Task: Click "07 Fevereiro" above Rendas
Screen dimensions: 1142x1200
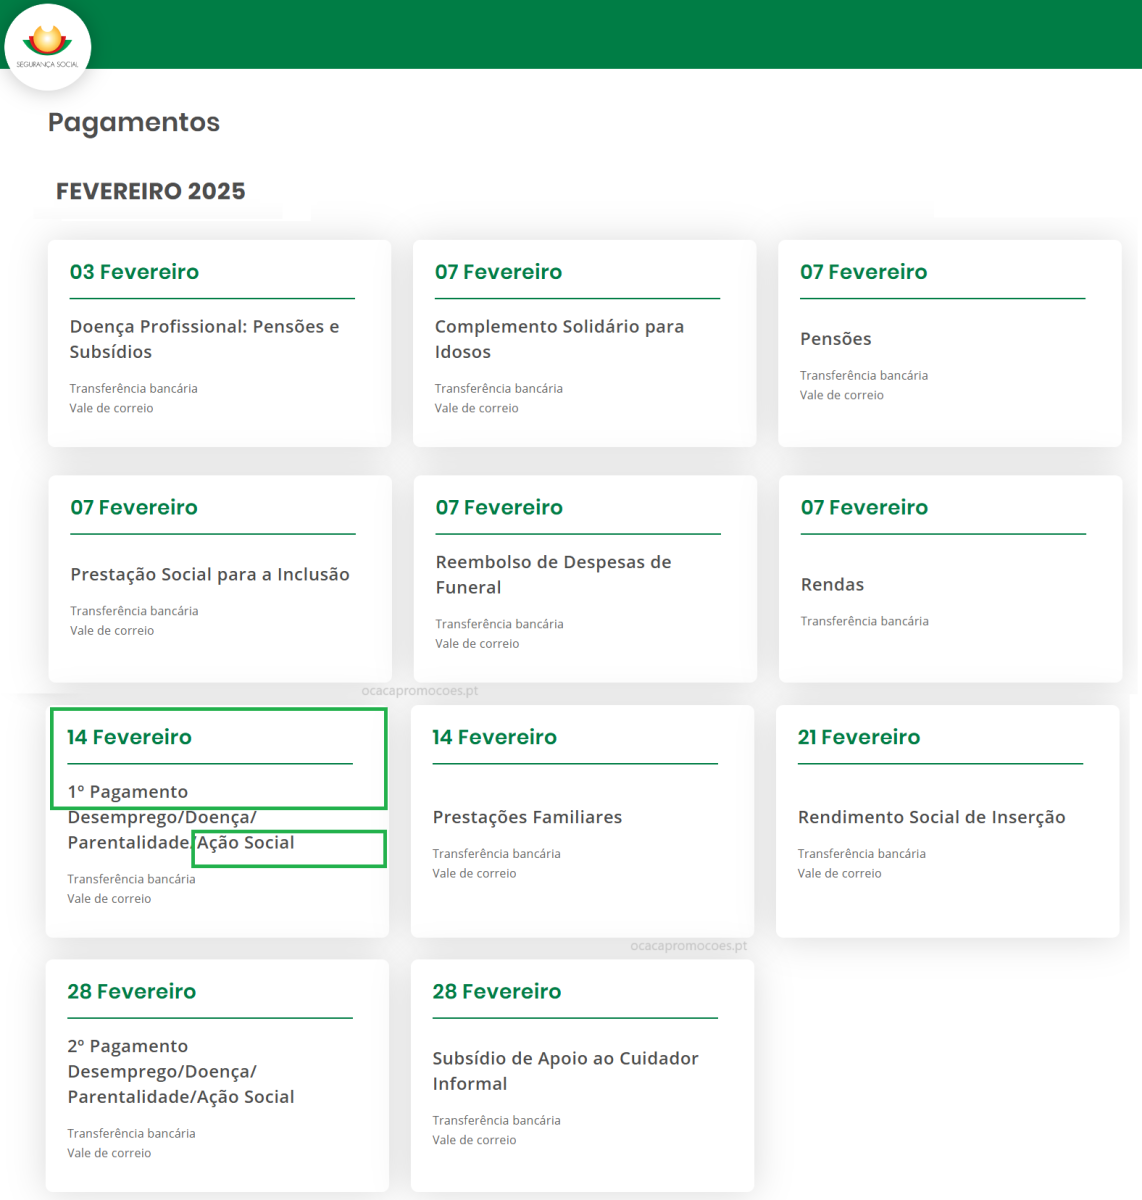Action: point(864,507)
